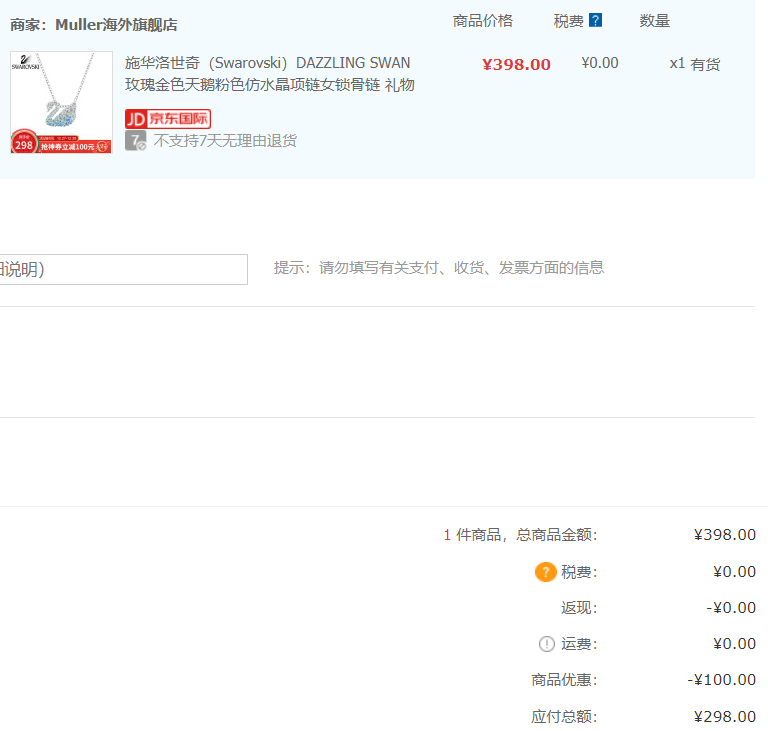Click the x1 有货 quantity text
The width and height of the screenshot is (768, 731).
coord(695,64)
